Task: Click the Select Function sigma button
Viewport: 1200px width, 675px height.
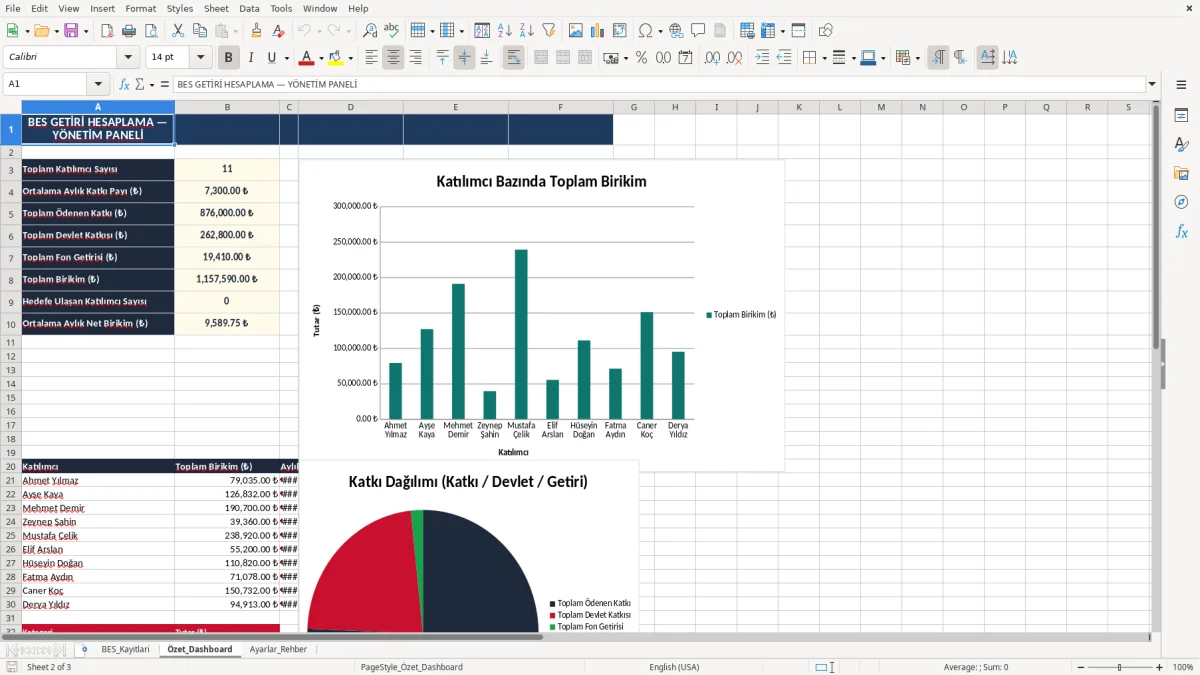Action: [140, 84]
